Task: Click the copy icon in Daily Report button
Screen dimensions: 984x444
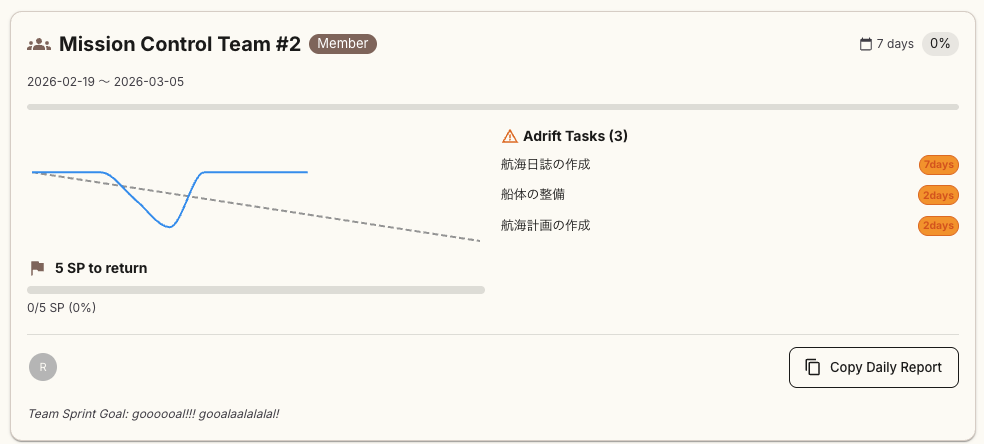Action: point(813,367)
